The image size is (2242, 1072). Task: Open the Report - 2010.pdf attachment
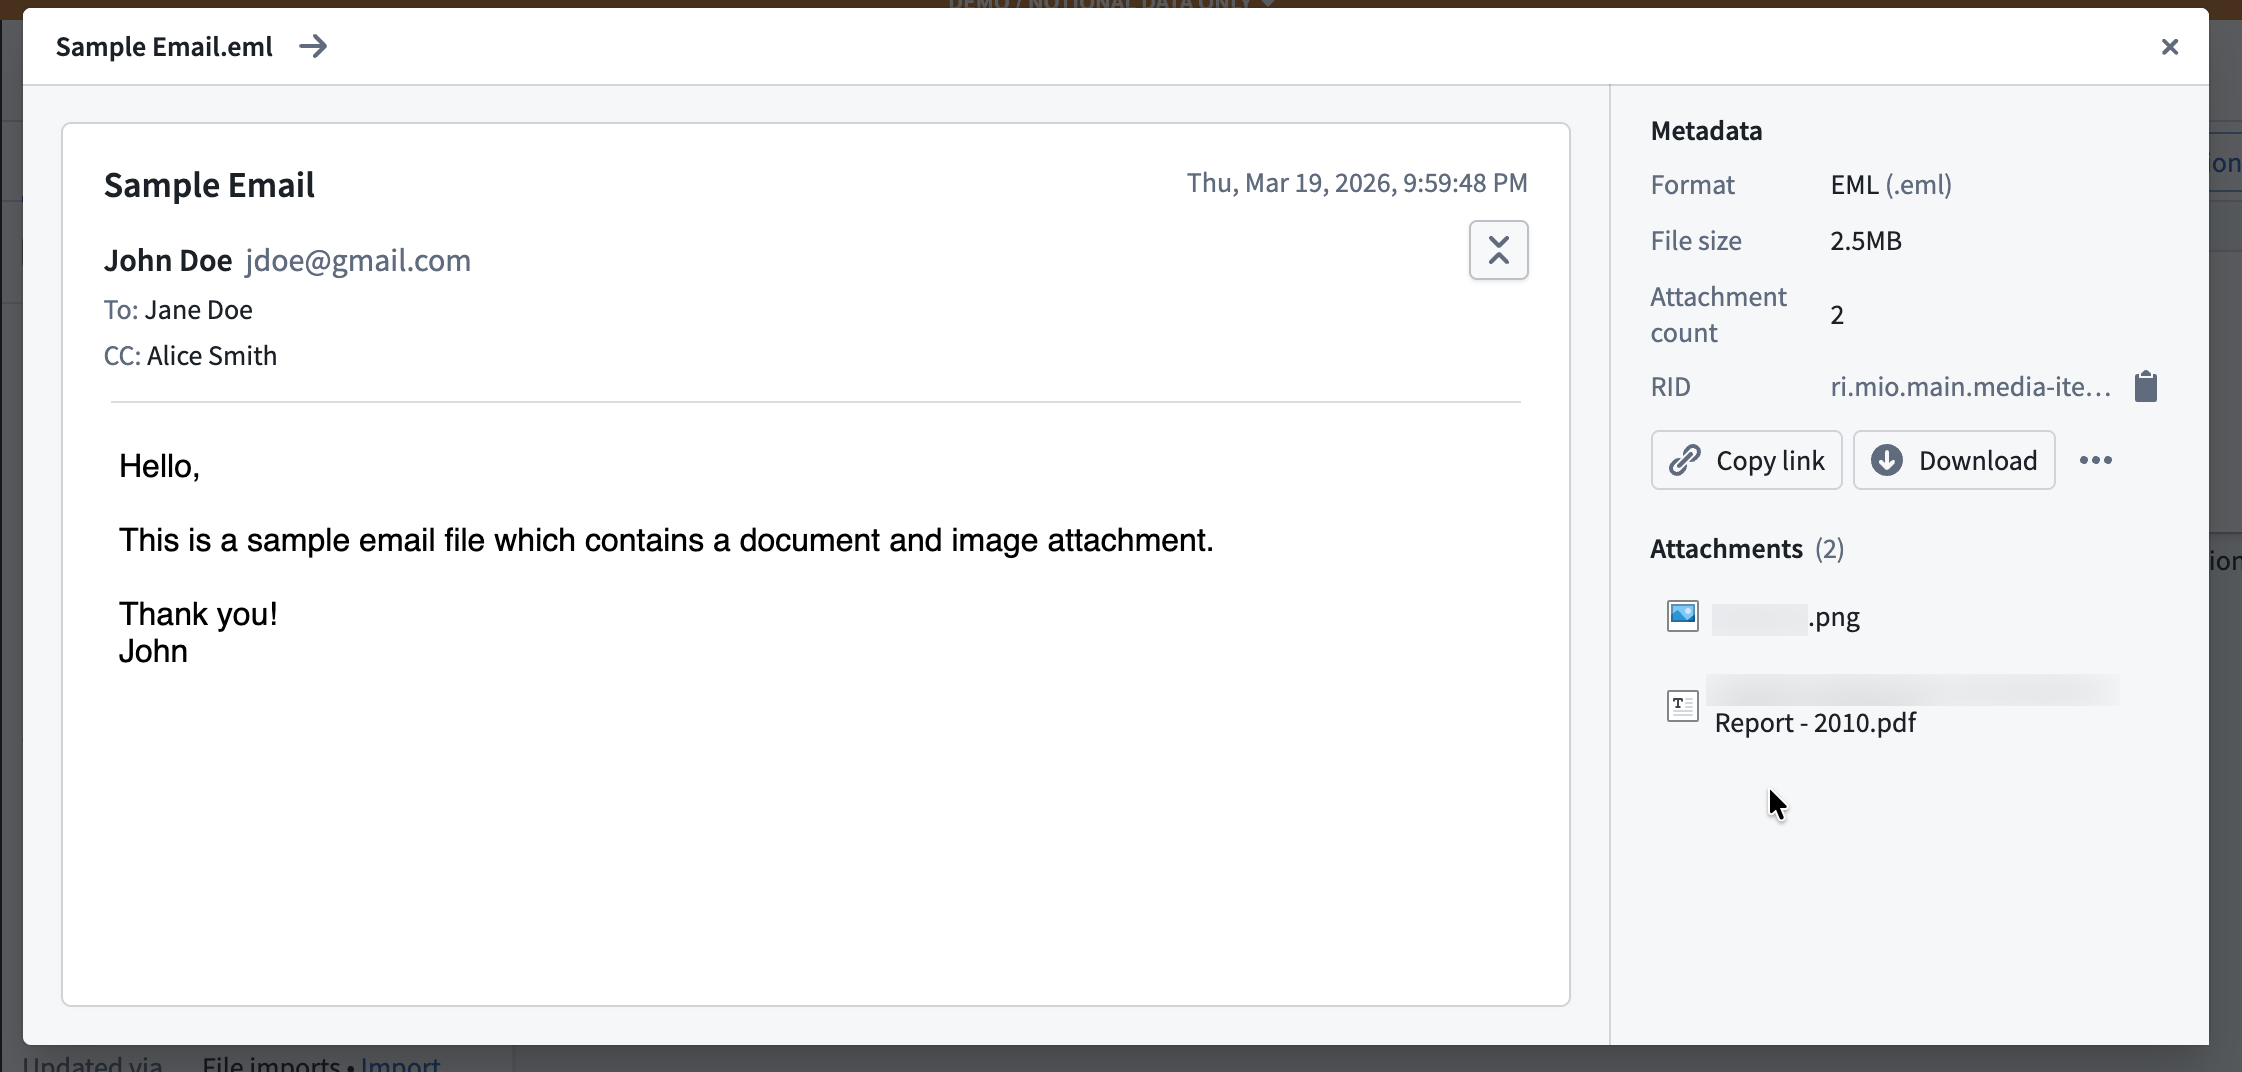tap(1816, 722)
